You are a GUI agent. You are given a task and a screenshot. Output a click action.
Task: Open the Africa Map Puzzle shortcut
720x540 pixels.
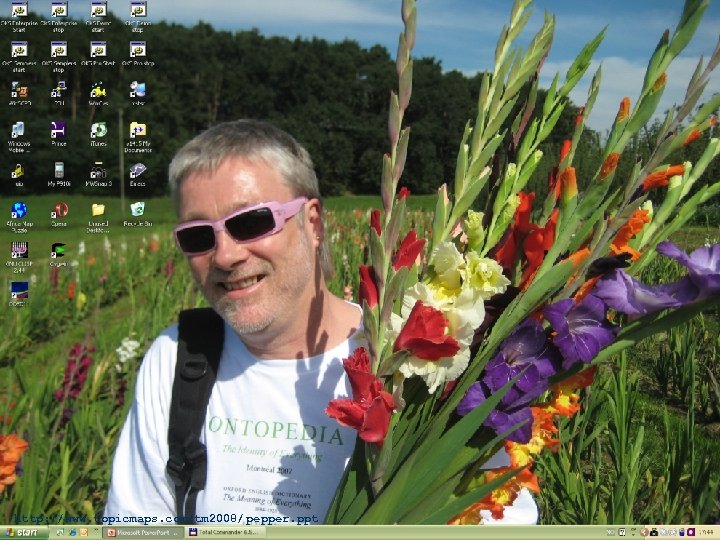19,217
